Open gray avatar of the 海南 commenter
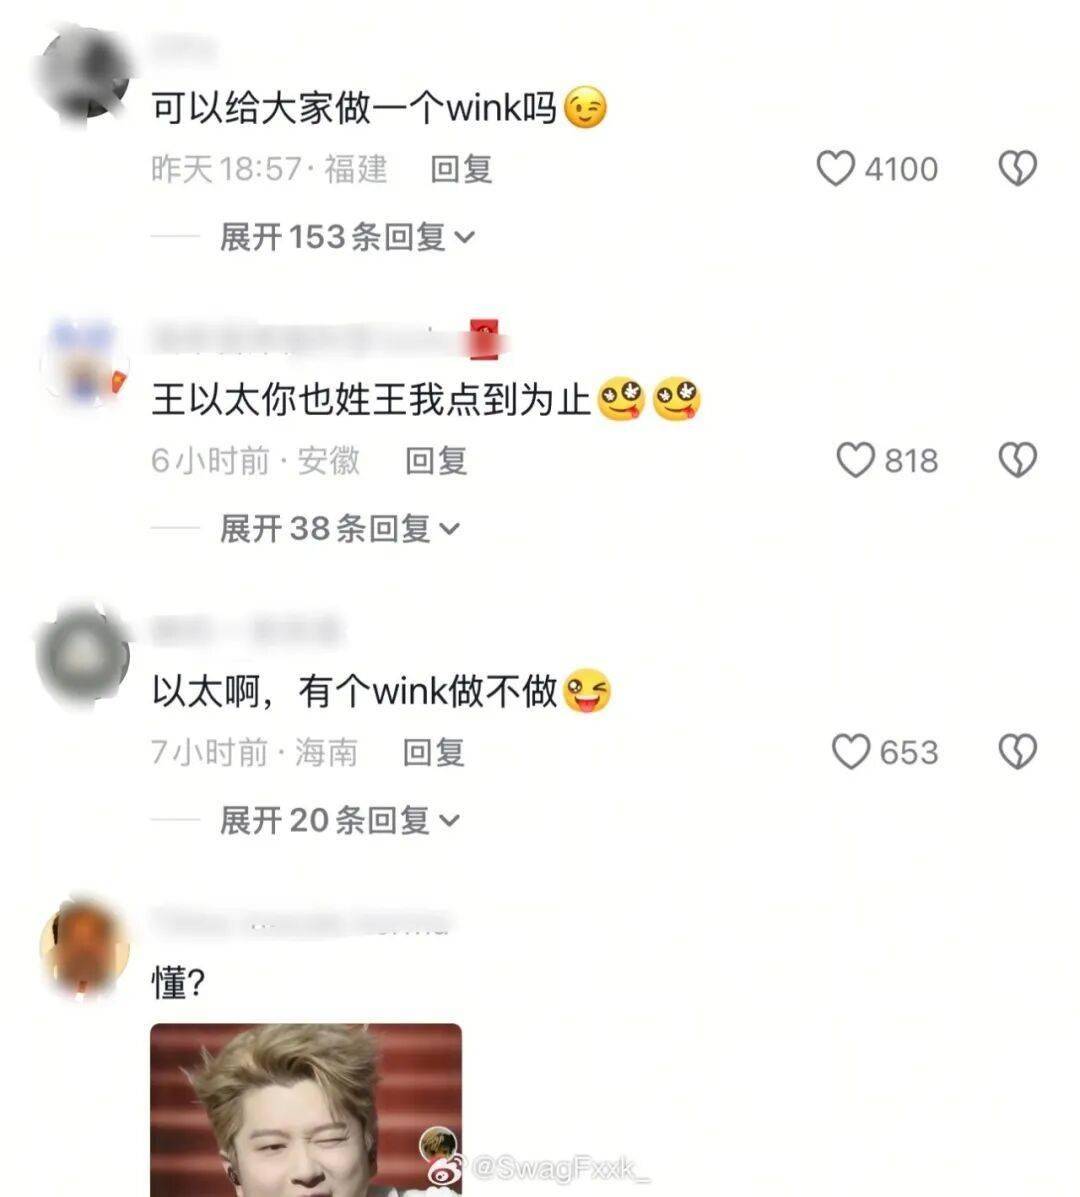 (x=84, y=657)
